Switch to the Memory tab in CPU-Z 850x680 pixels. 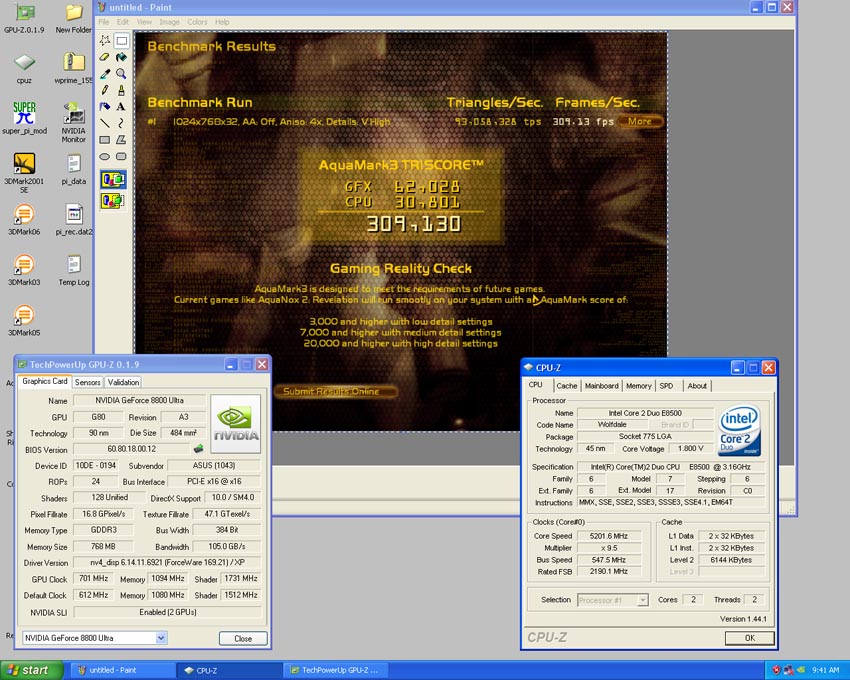point(639,386)
